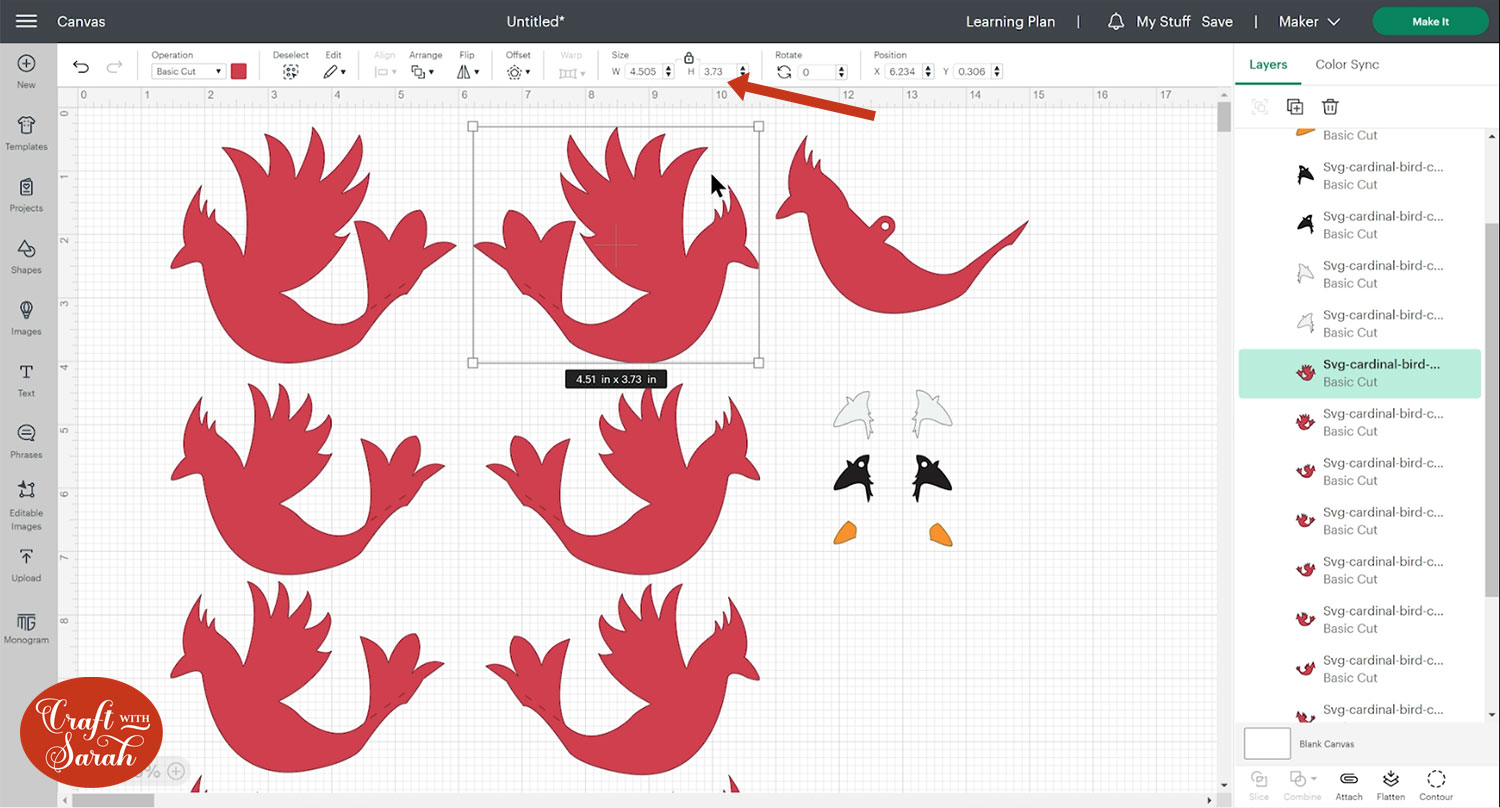Open My Stuff

pos(1163,21)
